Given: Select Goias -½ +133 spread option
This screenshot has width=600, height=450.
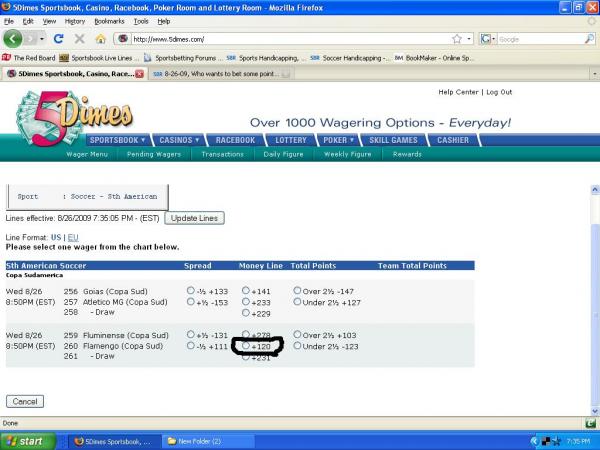Looking at the screenshot, I should pyautogui.click(x=191, y=291).
